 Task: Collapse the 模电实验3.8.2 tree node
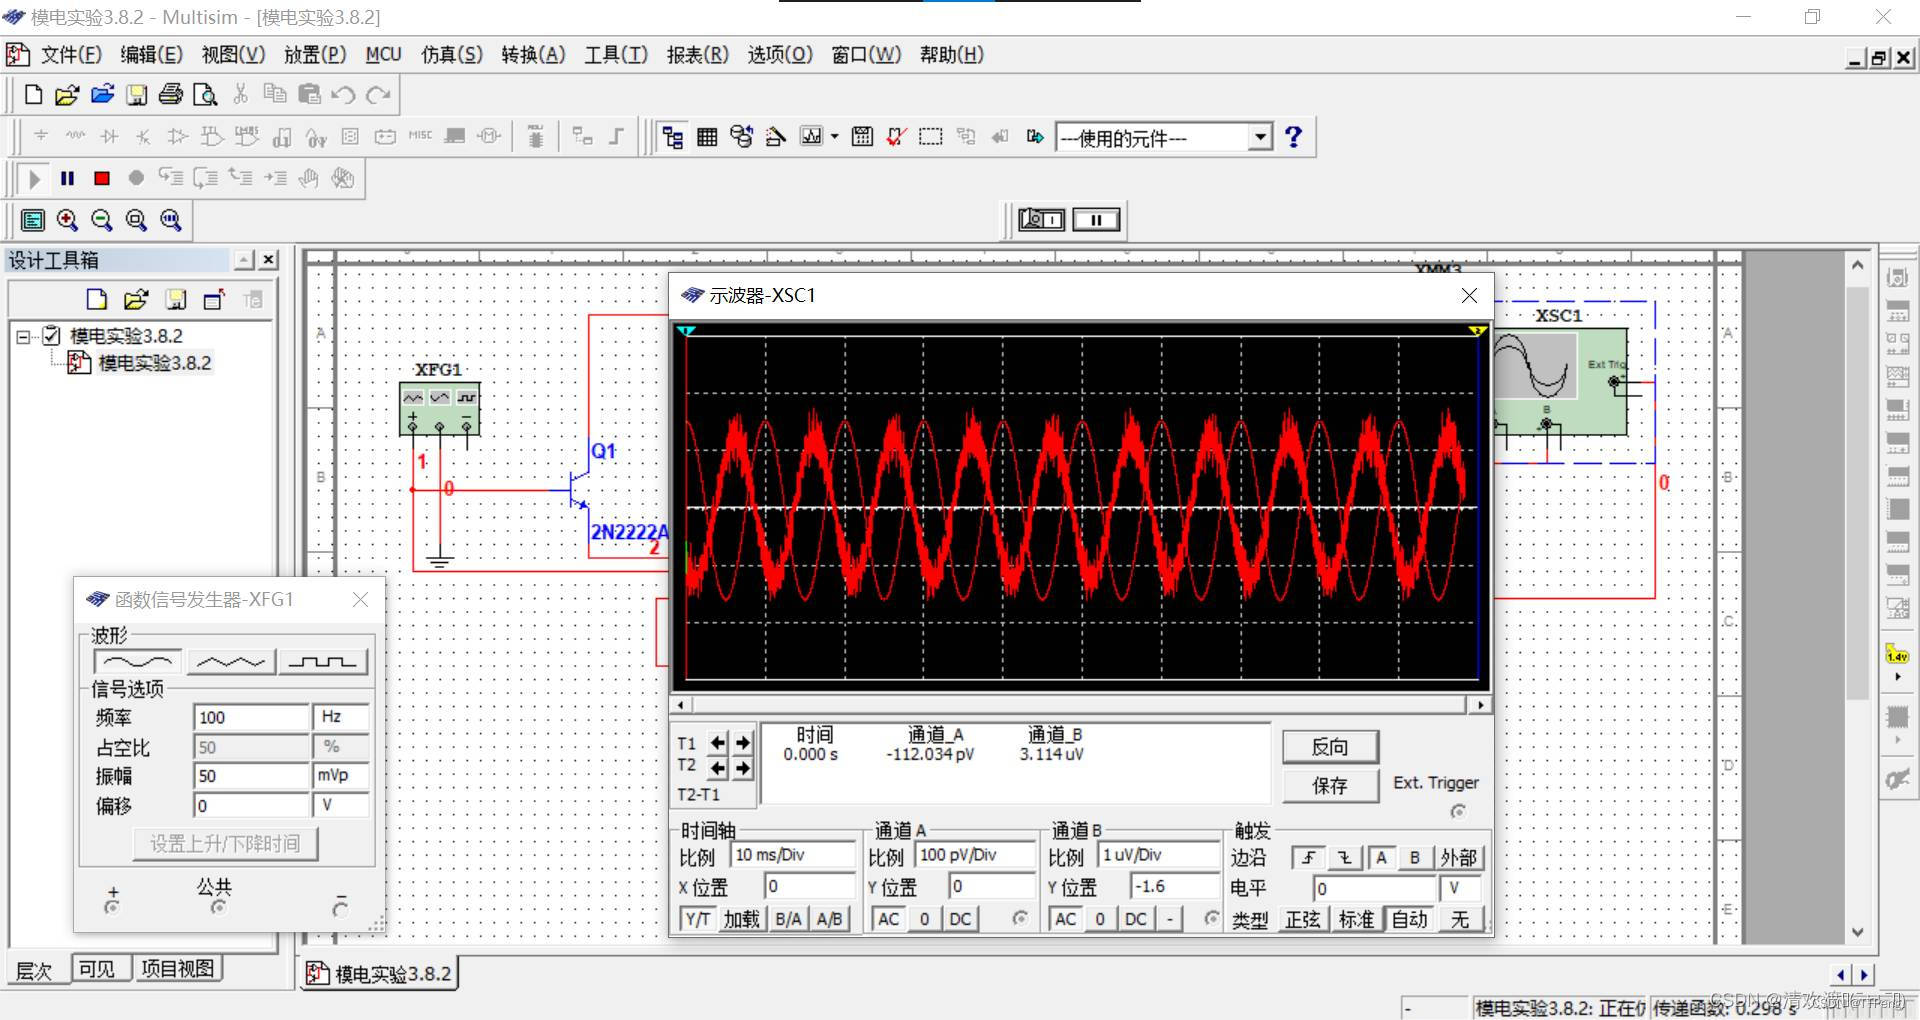click(x=23, y=336)
